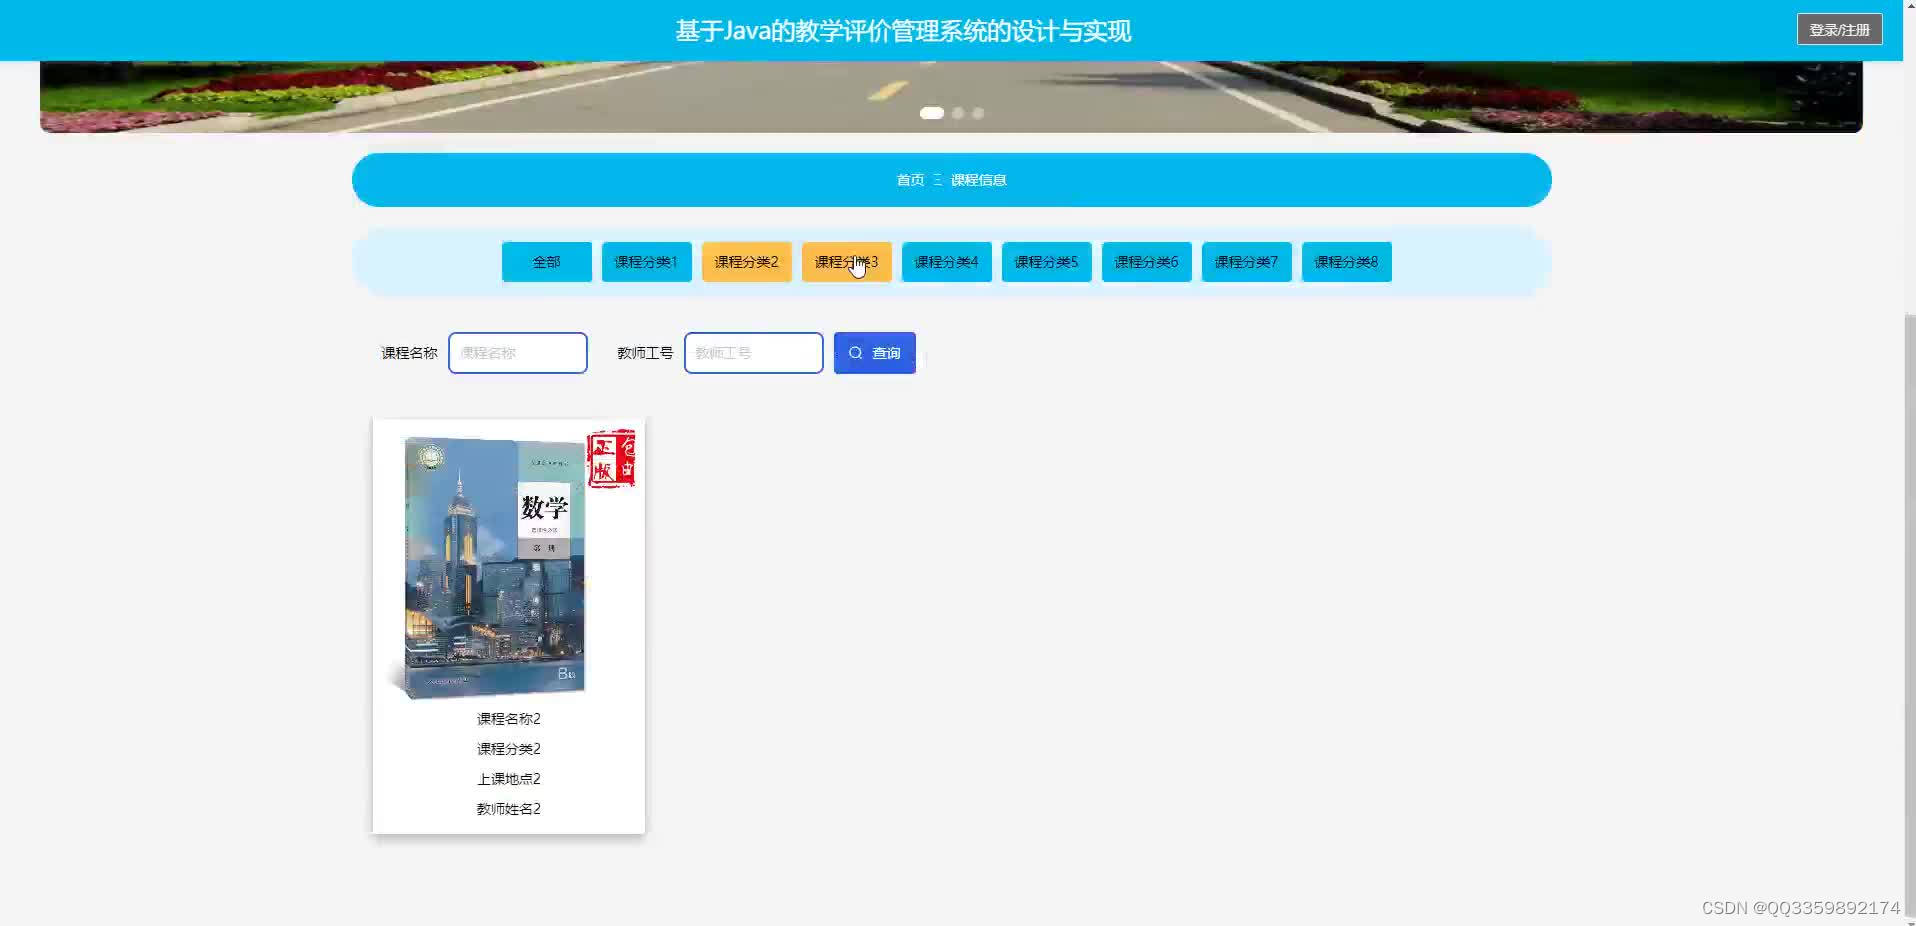Click the 教师姓名2 card text

[x=508, y=809]
